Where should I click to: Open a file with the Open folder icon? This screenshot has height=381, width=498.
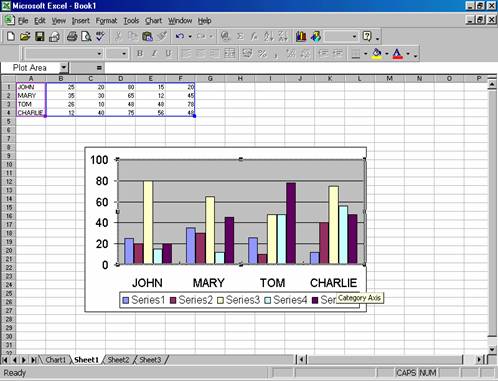click(x=25, y=36)
